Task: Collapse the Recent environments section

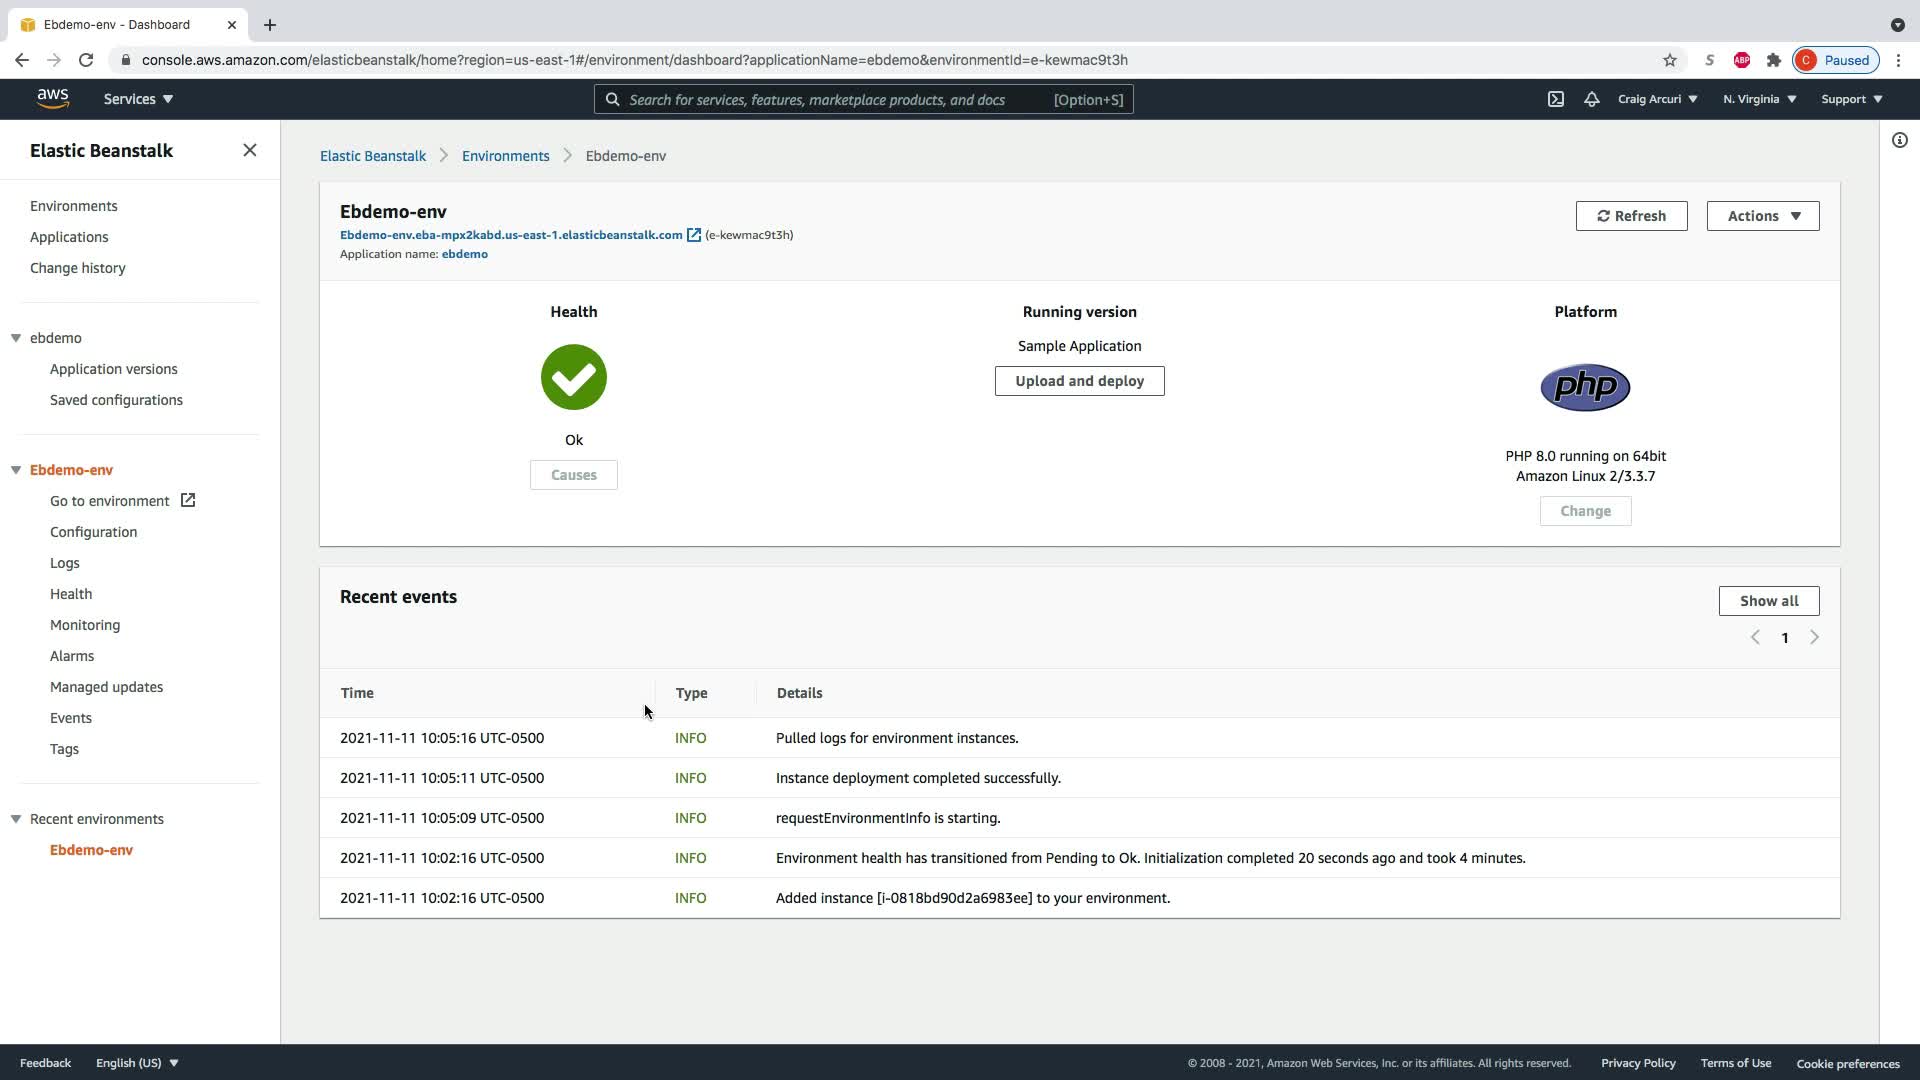Action: tap(16, 819)
